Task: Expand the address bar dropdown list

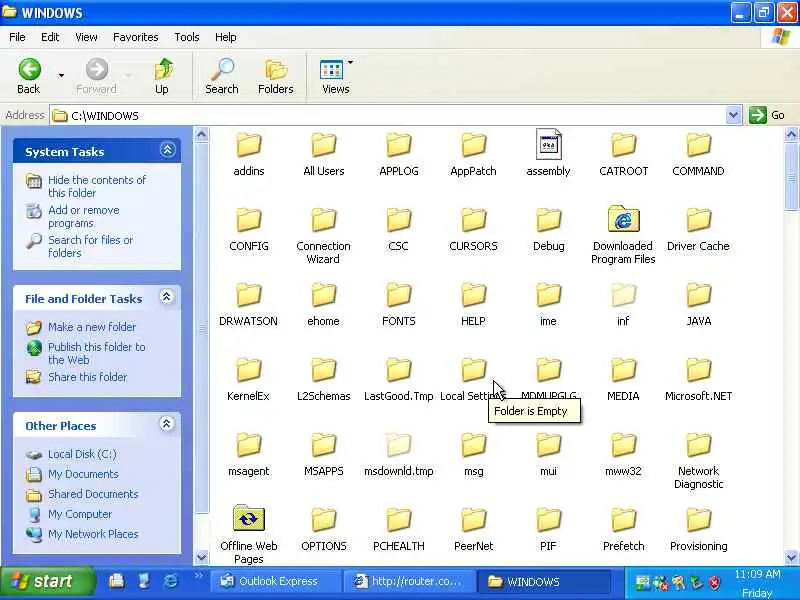Action: (x=733, y=116)
